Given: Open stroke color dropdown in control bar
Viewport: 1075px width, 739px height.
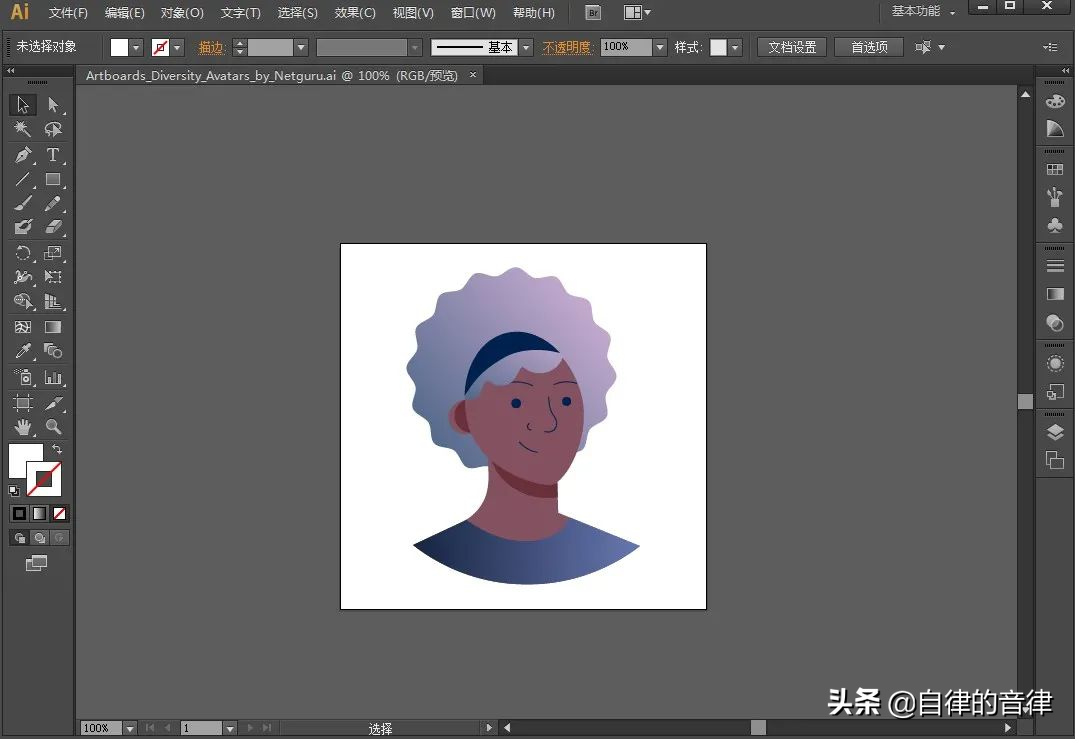Looking at the screenshot, I should tap(178, 47).
